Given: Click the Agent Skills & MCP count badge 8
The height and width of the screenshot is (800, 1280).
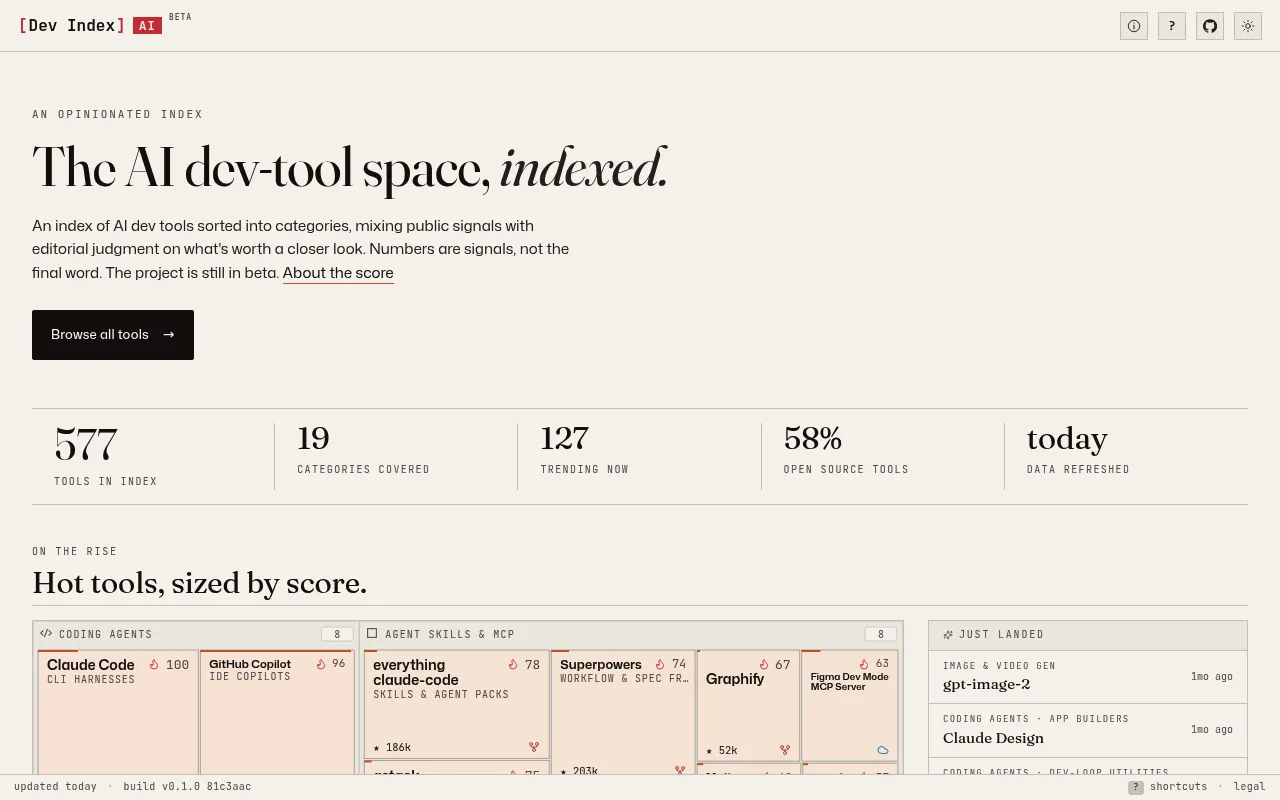Looking at the screenshot, I should [x=881, y=634].
